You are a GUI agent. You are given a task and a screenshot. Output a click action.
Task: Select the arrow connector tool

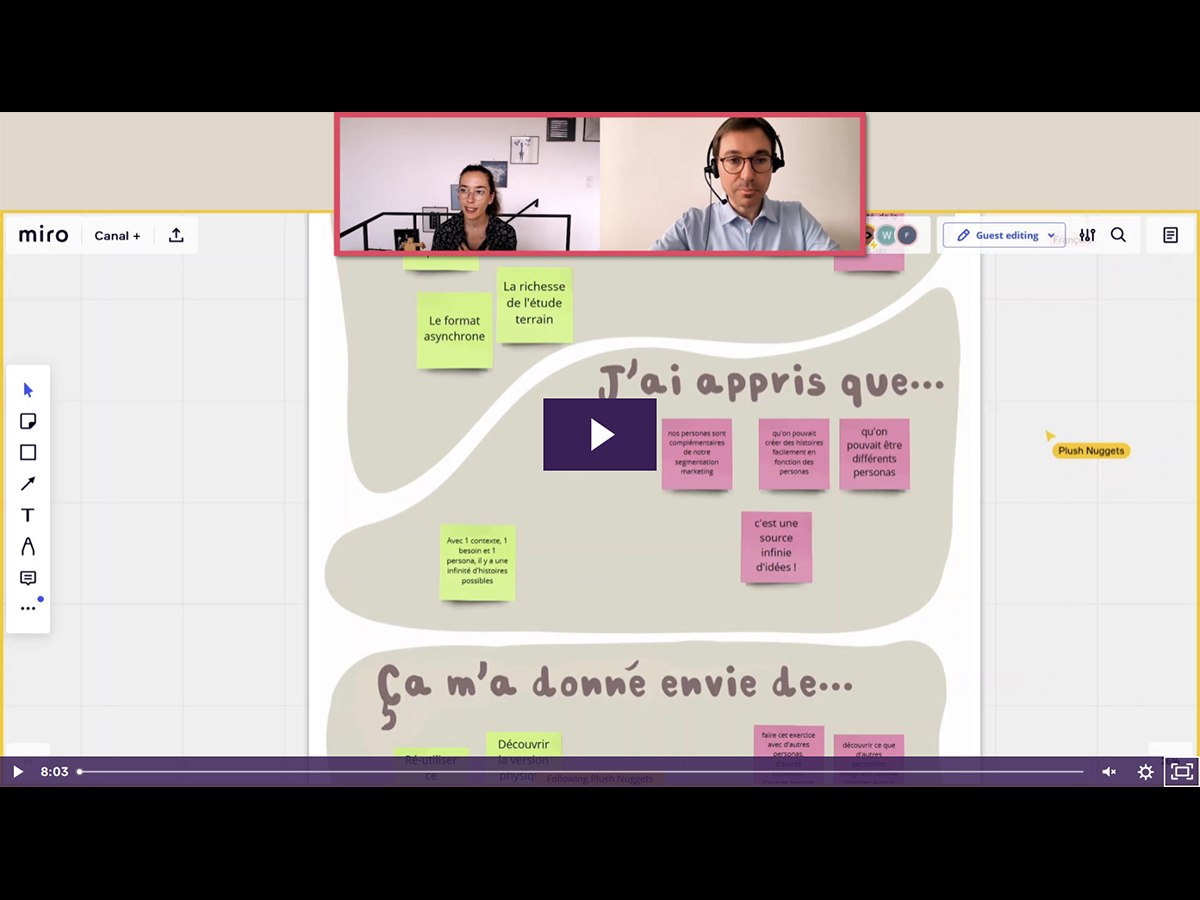pyautogui.click(x=28, y=484)
